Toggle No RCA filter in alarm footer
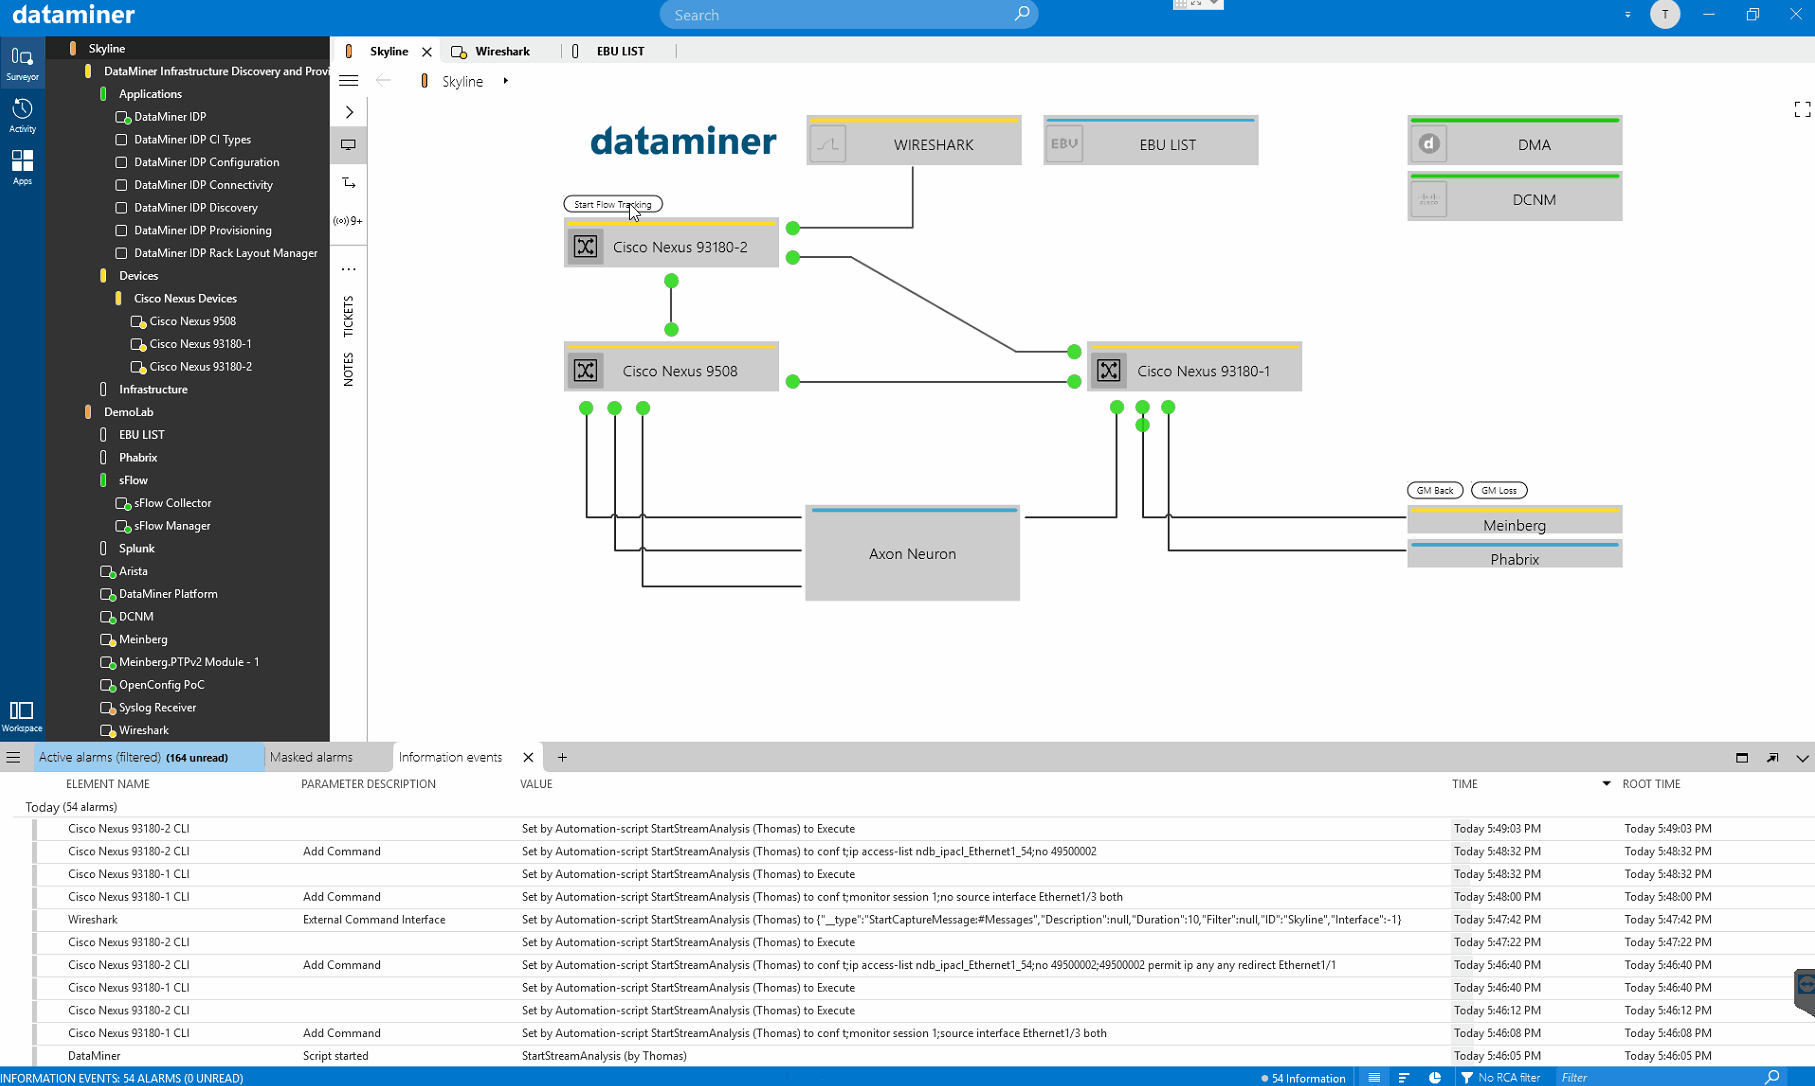 pos(1500,1077)
